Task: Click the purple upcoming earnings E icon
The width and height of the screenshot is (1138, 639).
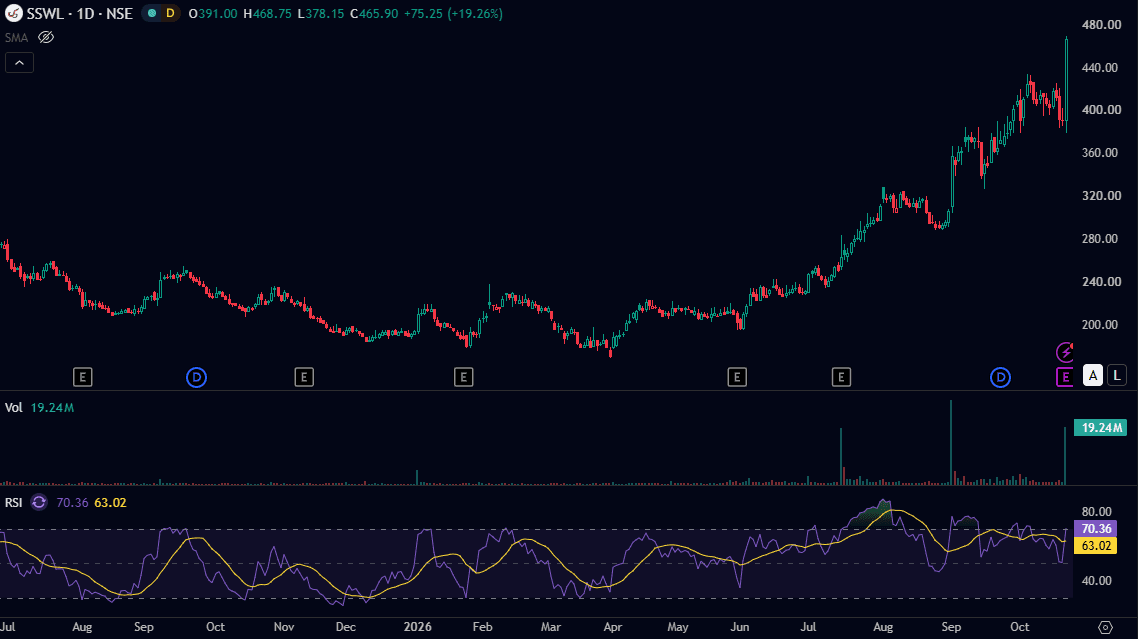Action: point(1065,377)
